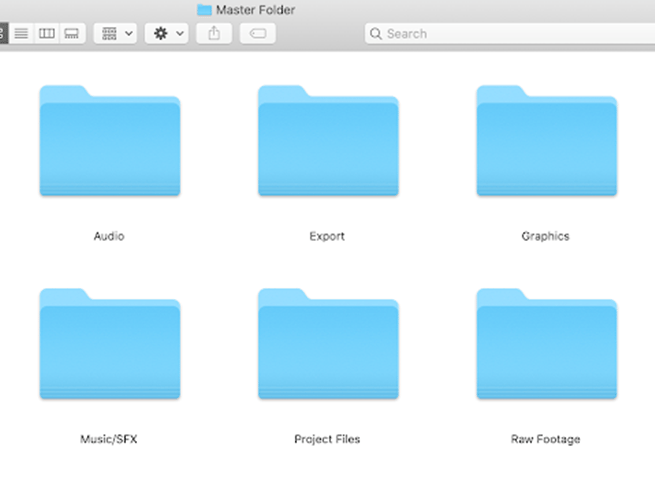Select the Audio folder icon
This screenshot has width=655, height=492.
[110, 141]
